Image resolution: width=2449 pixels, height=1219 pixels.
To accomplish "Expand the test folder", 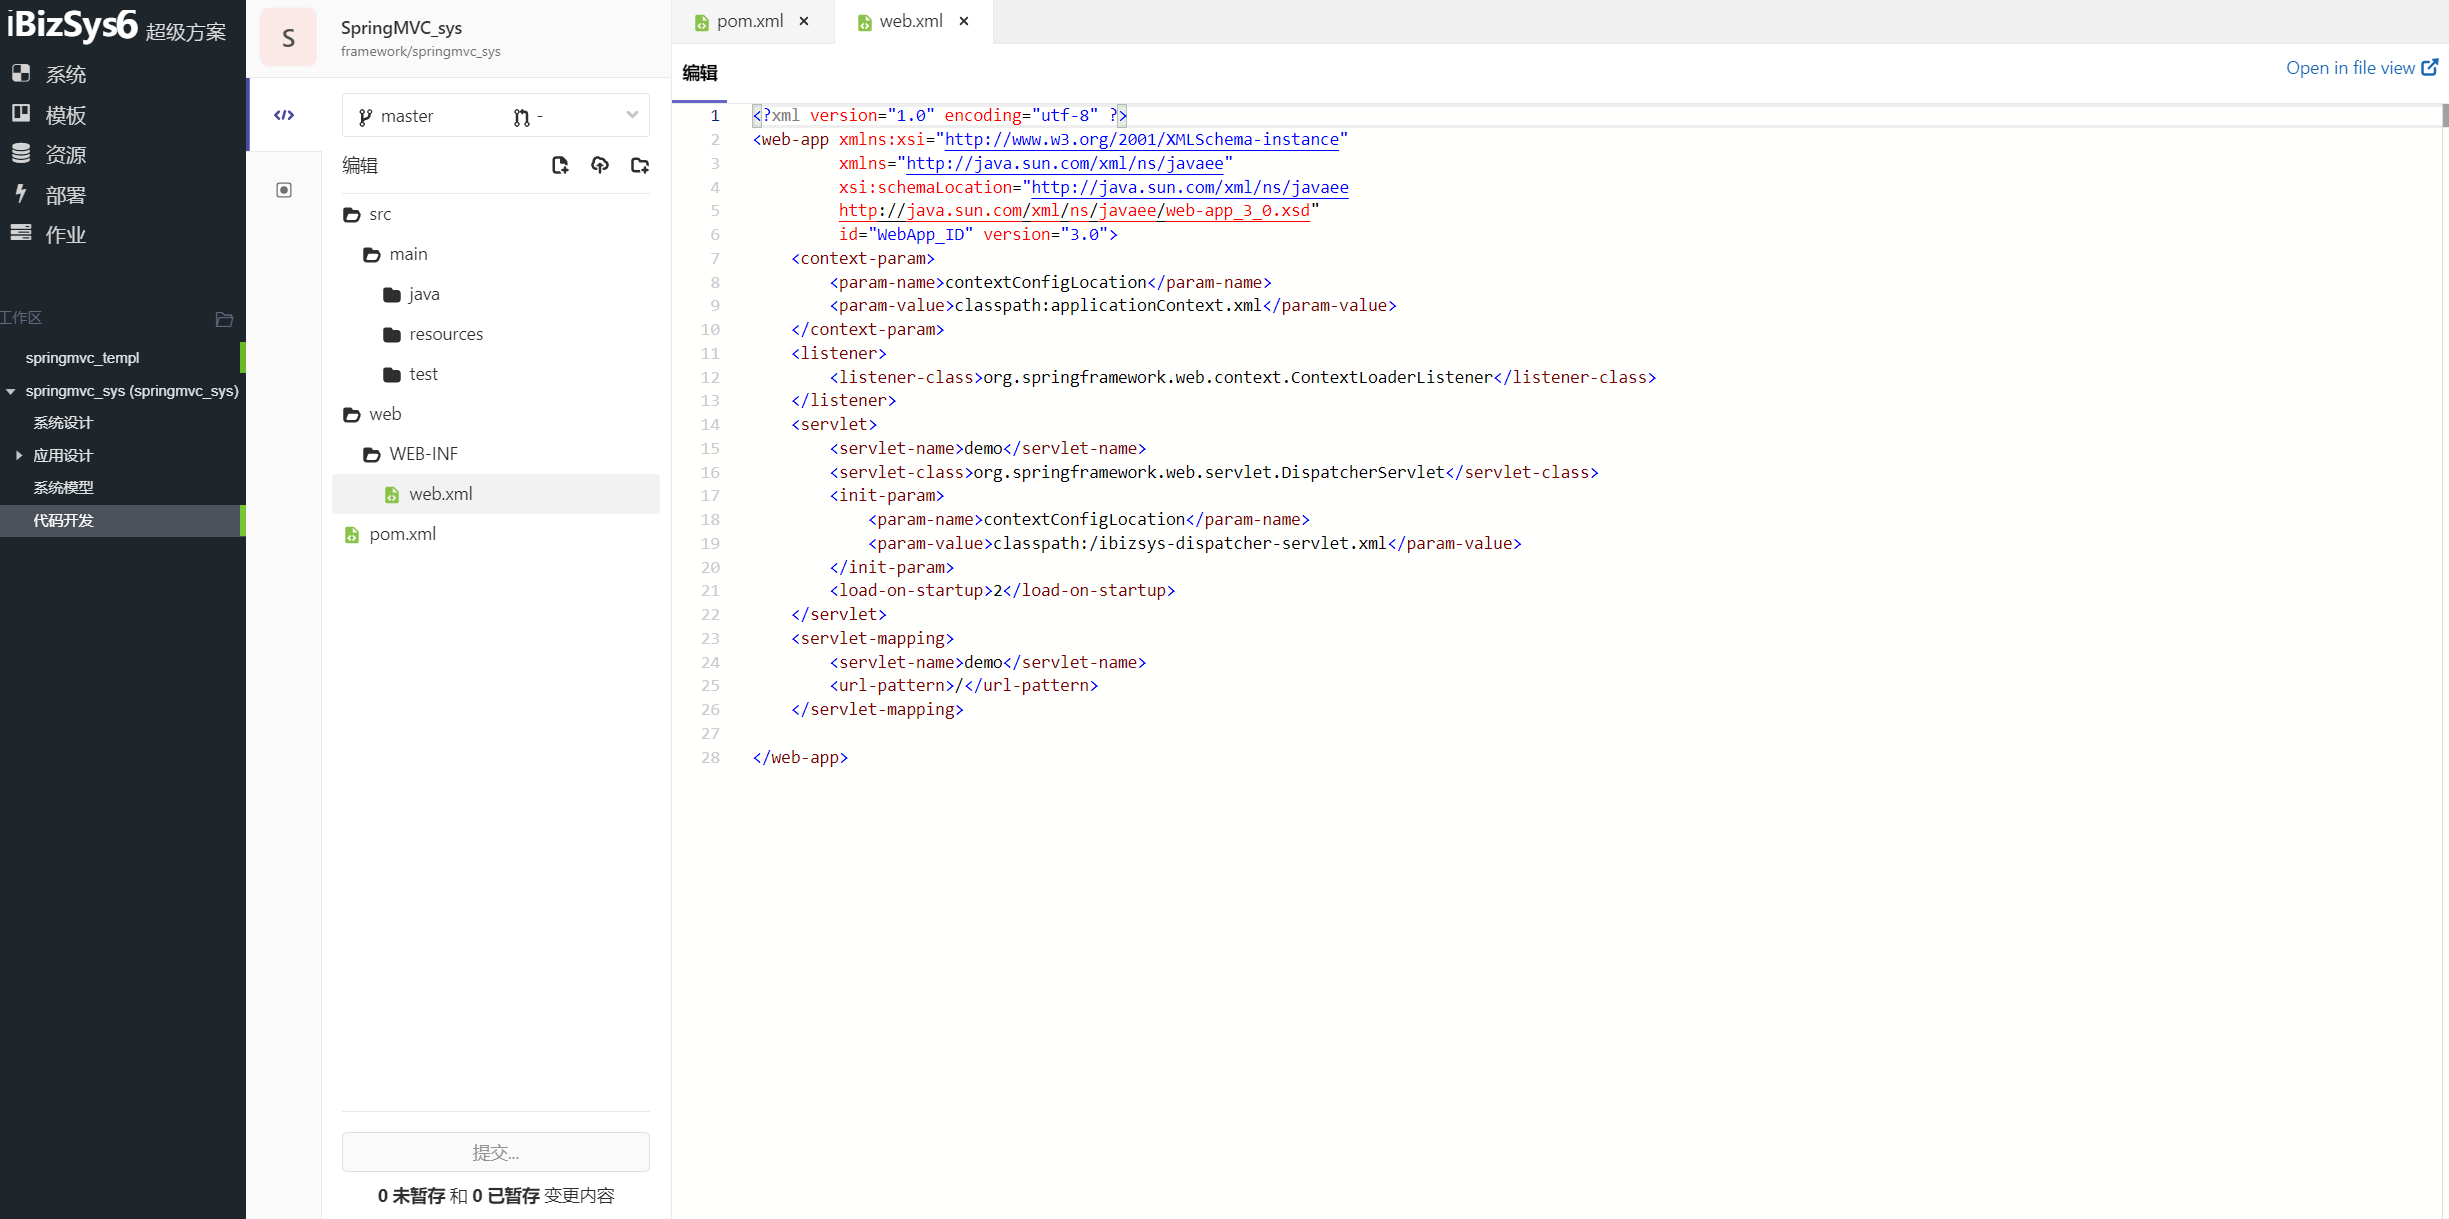I will coord(391,374).
